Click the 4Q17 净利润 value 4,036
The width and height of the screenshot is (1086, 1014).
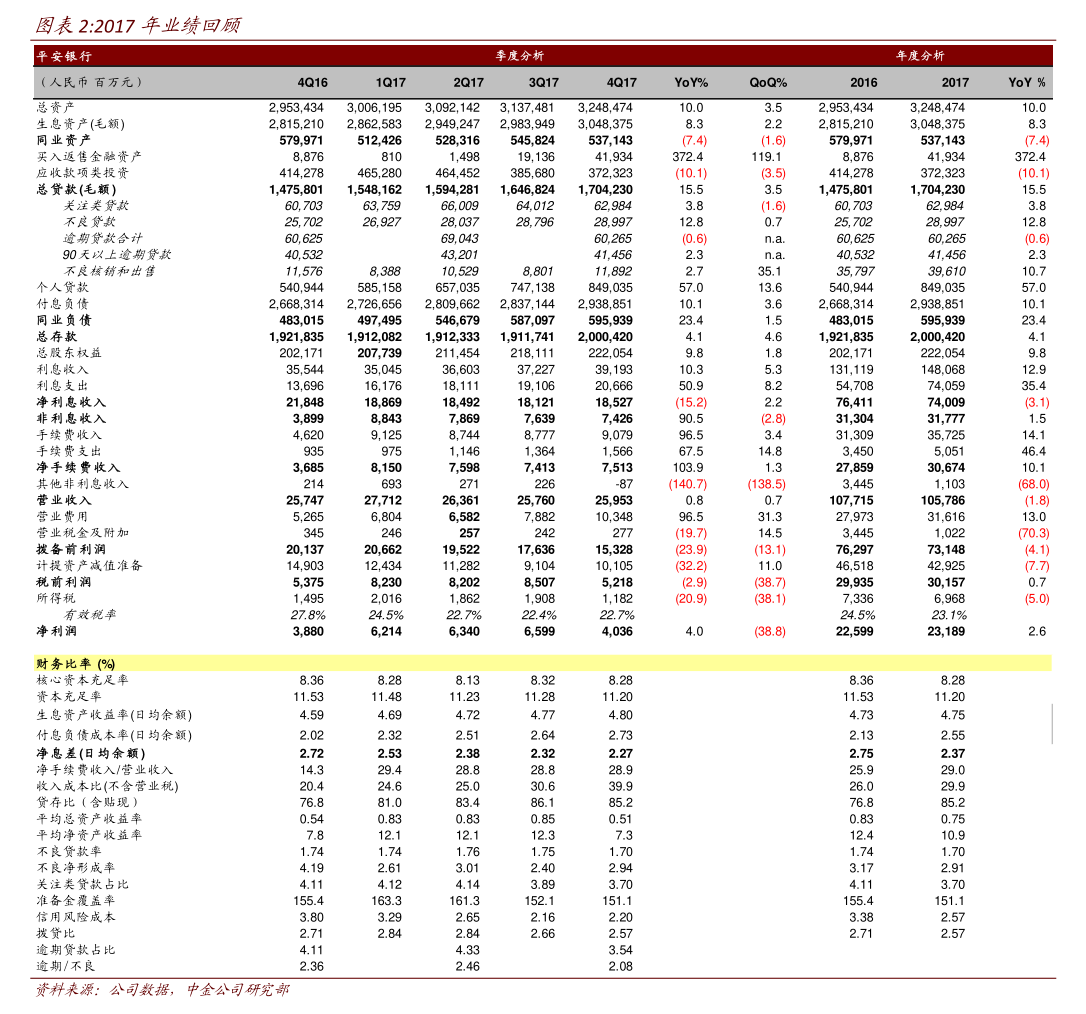(x=615, y=631)
